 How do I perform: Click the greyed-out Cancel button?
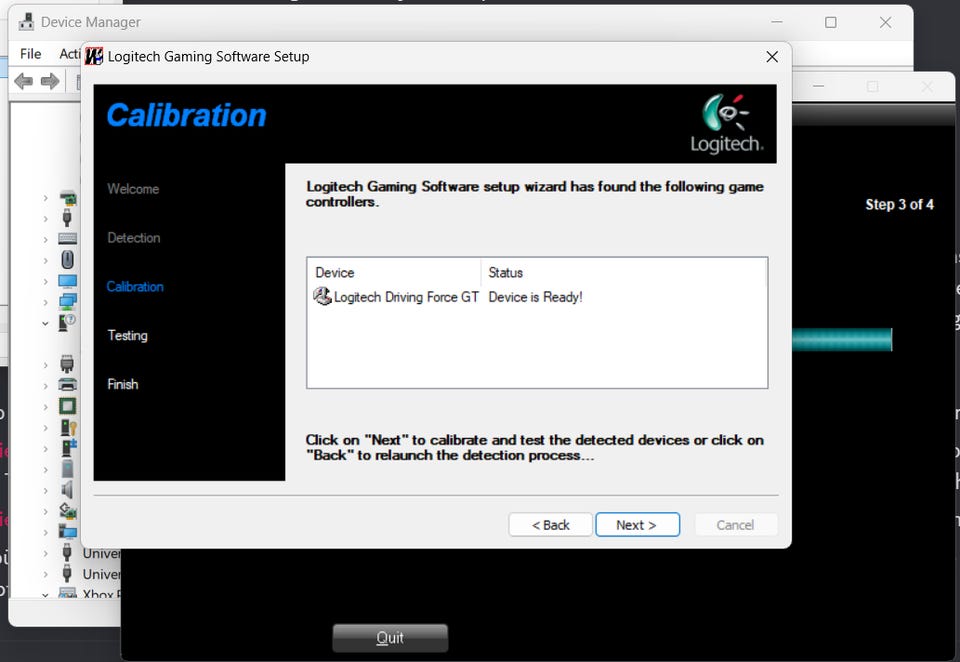736,525
